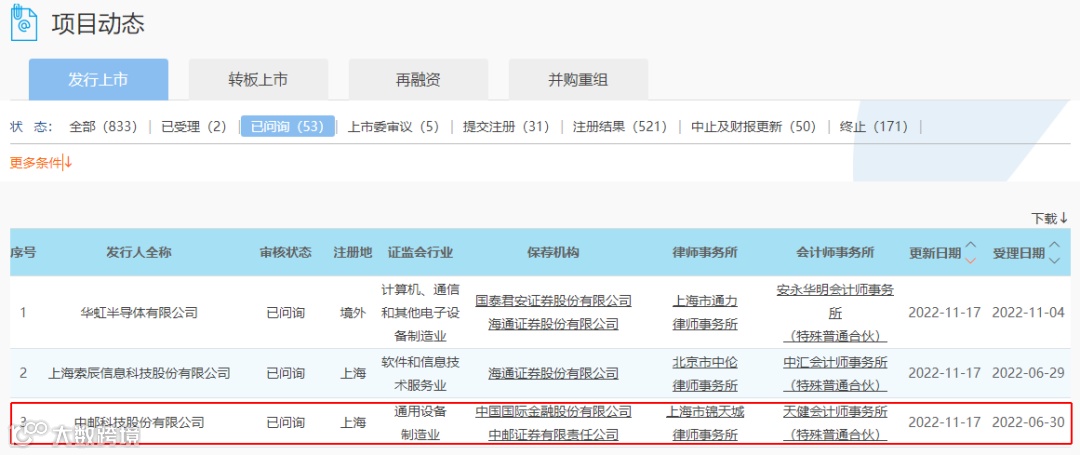This screenshot has width=1080, height=455.
Task: Open 中邮证券有限责任公司 sponsor link
Action: (x=554, y=434)
